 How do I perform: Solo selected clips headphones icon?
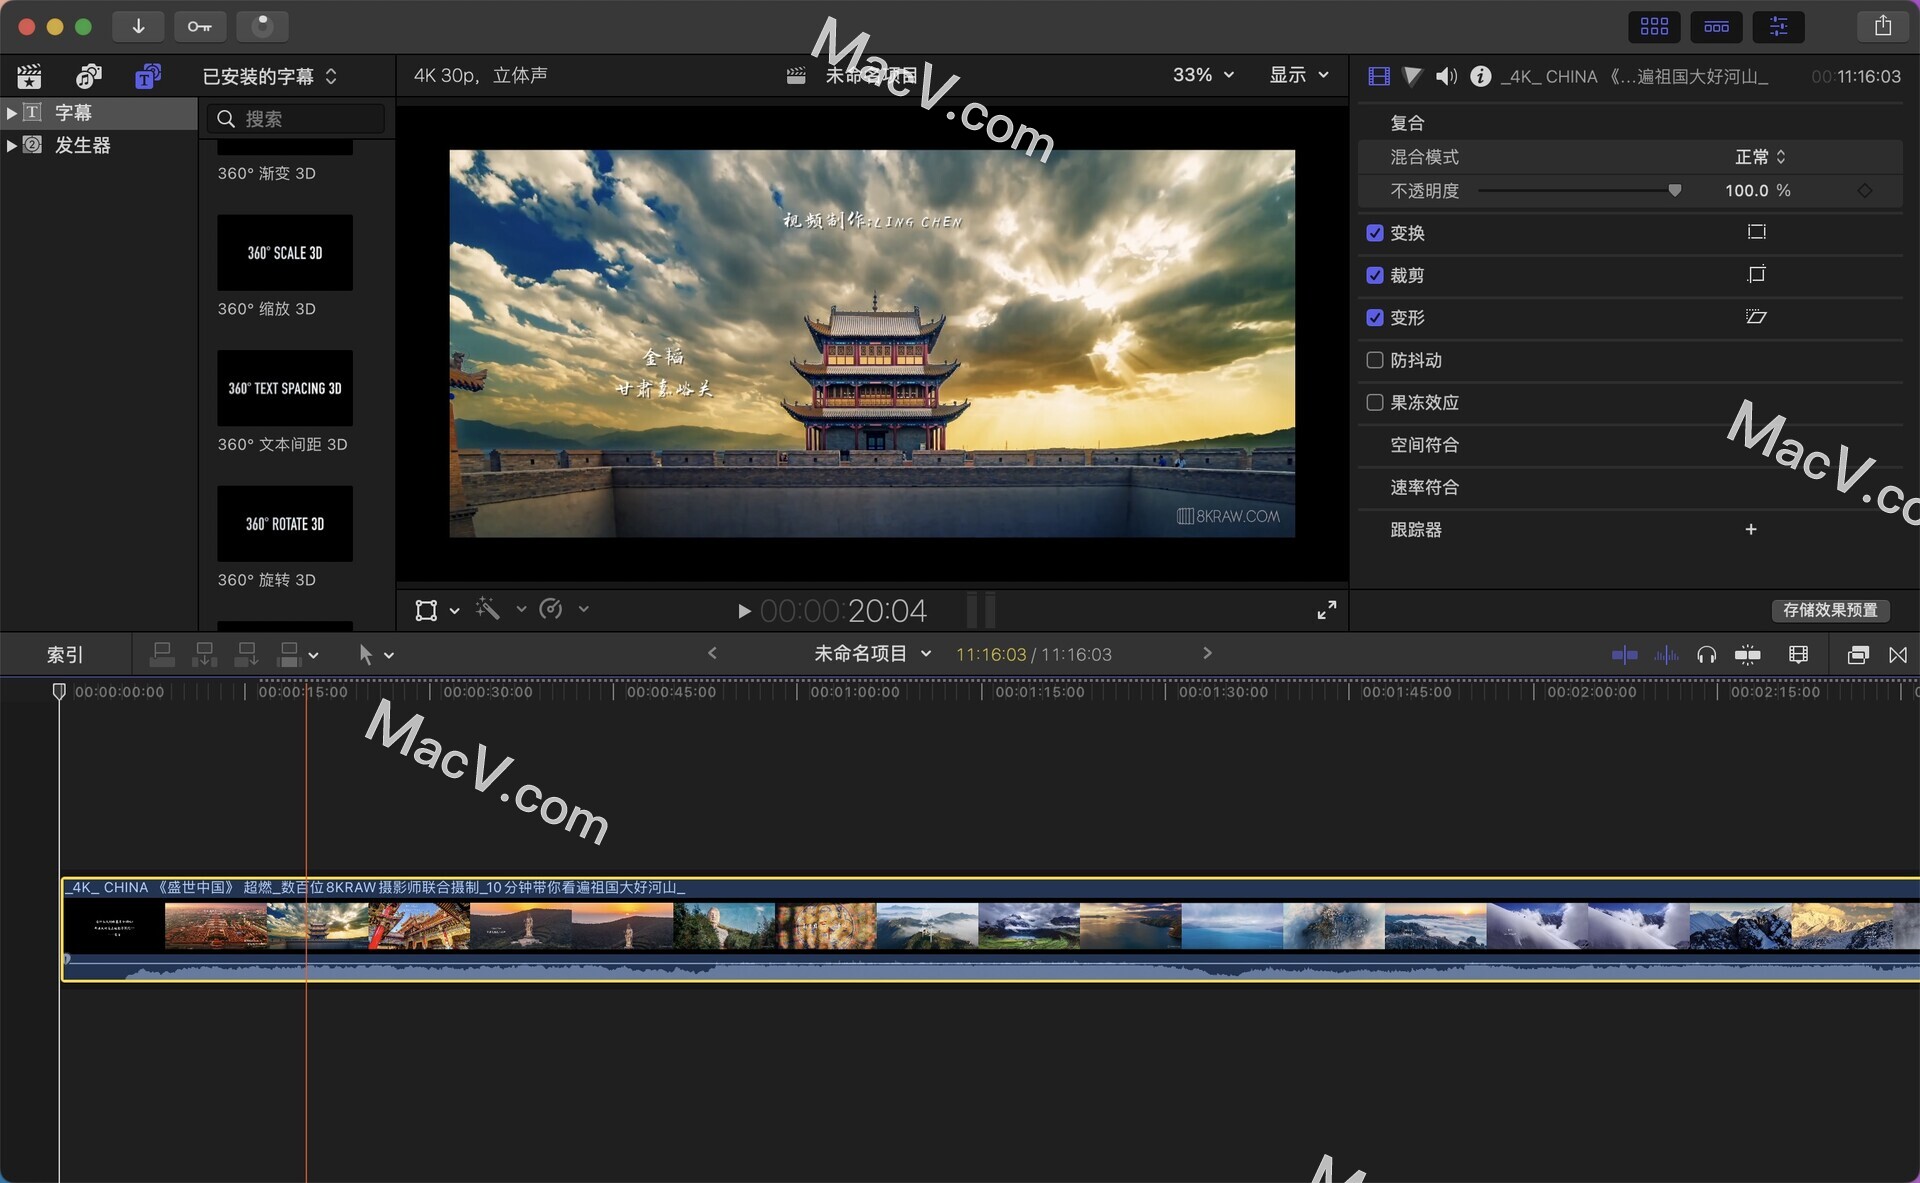1707,655
